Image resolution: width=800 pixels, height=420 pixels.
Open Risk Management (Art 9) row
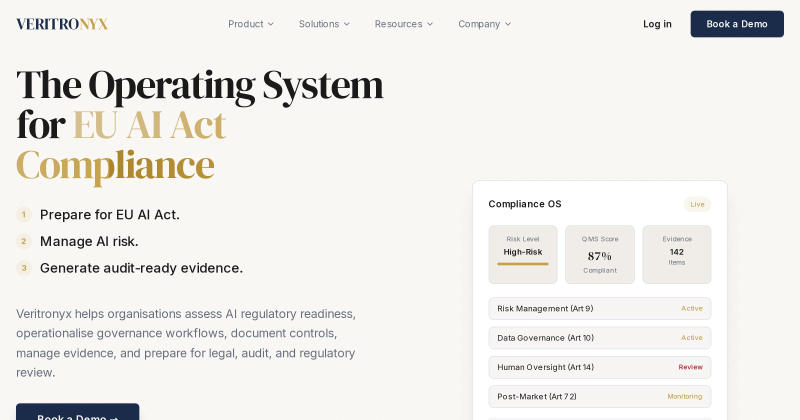coord(599,309)
